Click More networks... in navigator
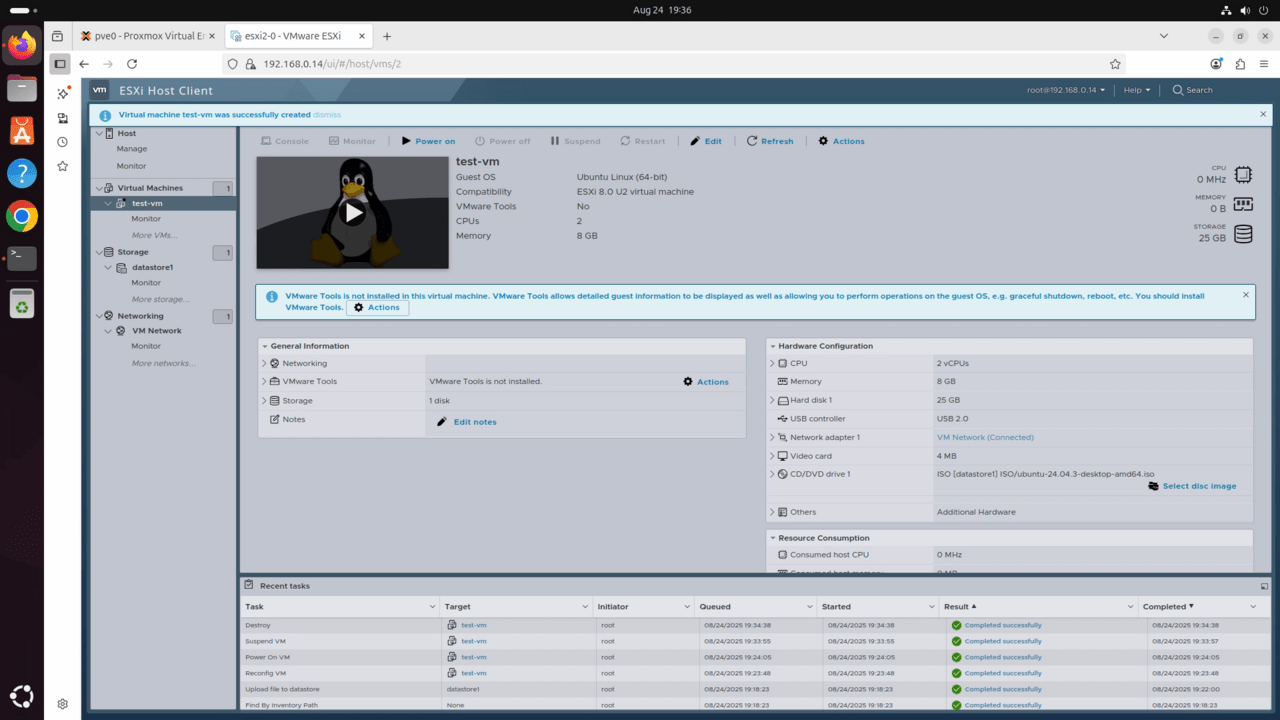 (x=163, y=363)
